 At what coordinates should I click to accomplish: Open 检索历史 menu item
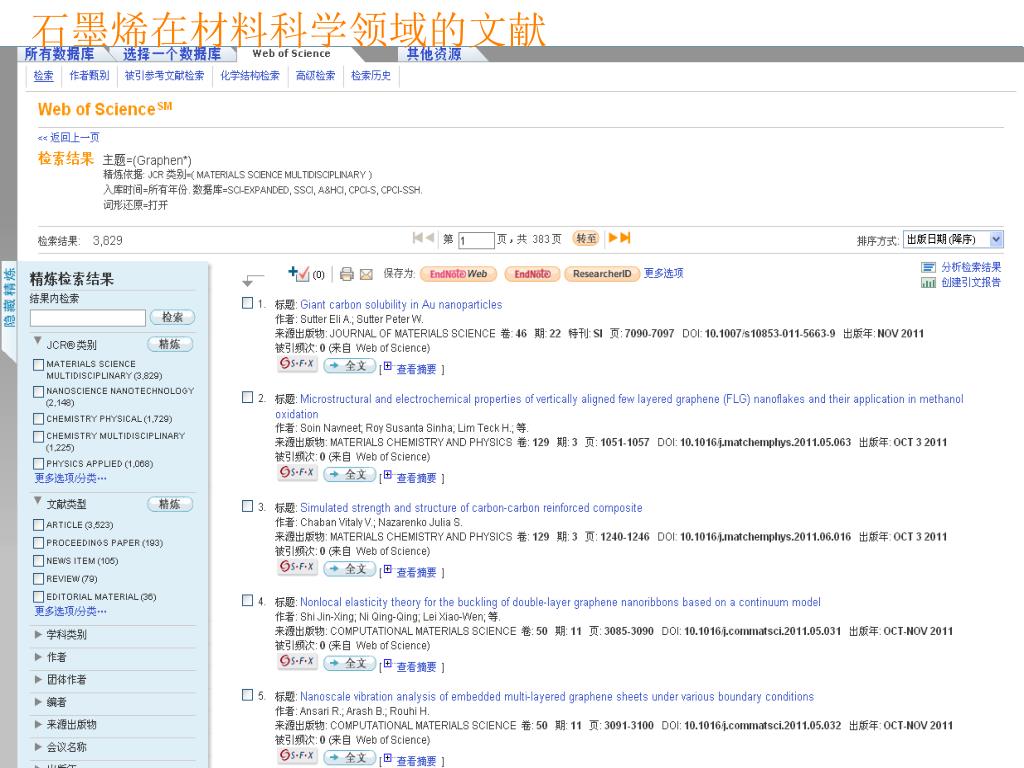click(x=371, y=76)
